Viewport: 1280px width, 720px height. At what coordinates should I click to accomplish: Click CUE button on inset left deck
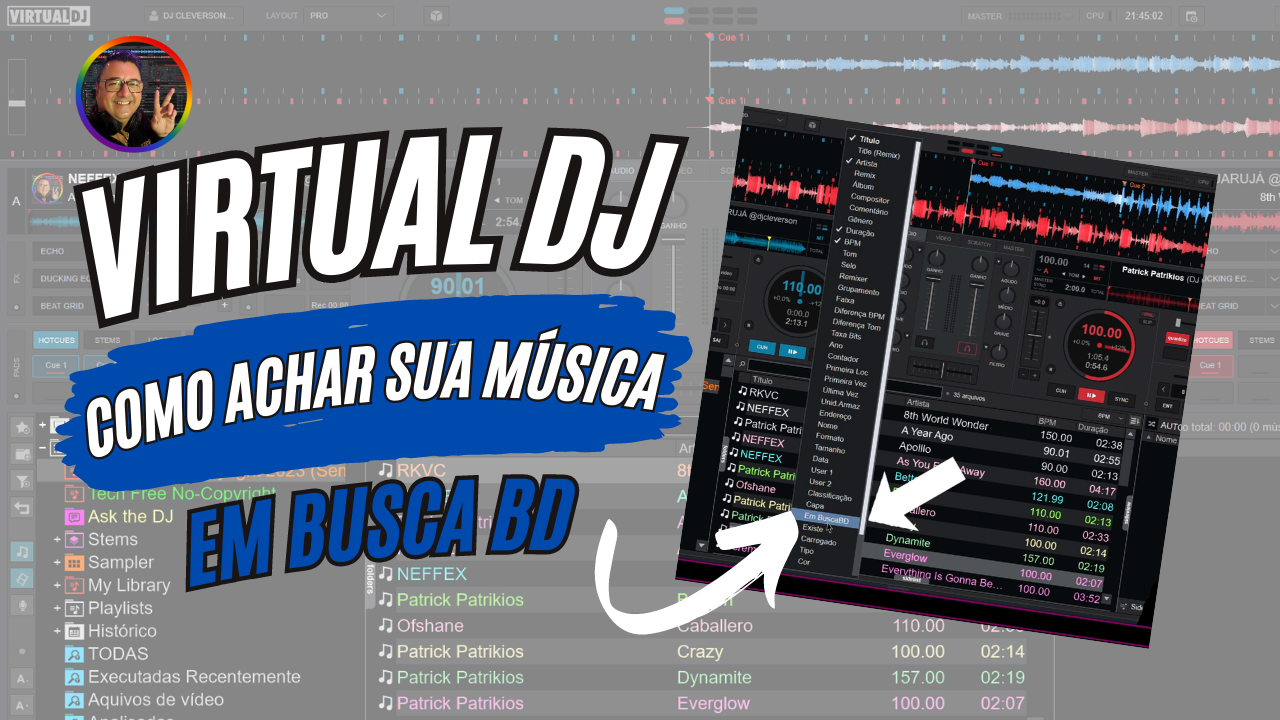coord(761,348)
